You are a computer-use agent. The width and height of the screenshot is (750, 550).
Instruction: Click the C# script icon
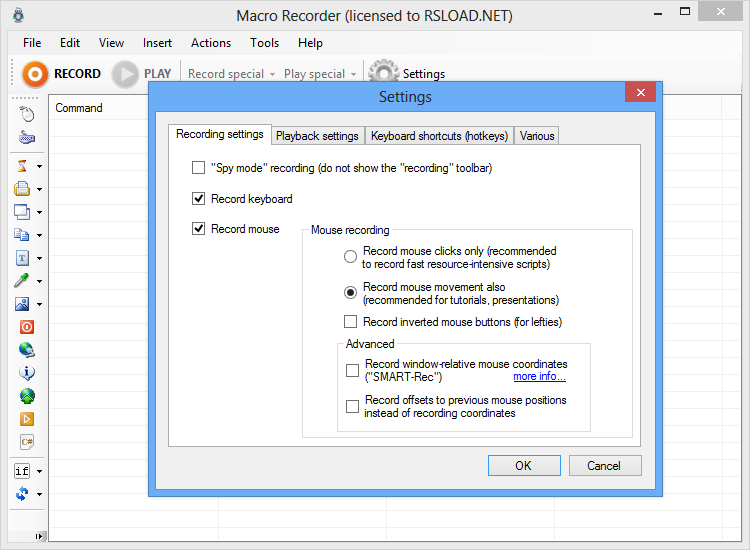(x=27, y=442)
